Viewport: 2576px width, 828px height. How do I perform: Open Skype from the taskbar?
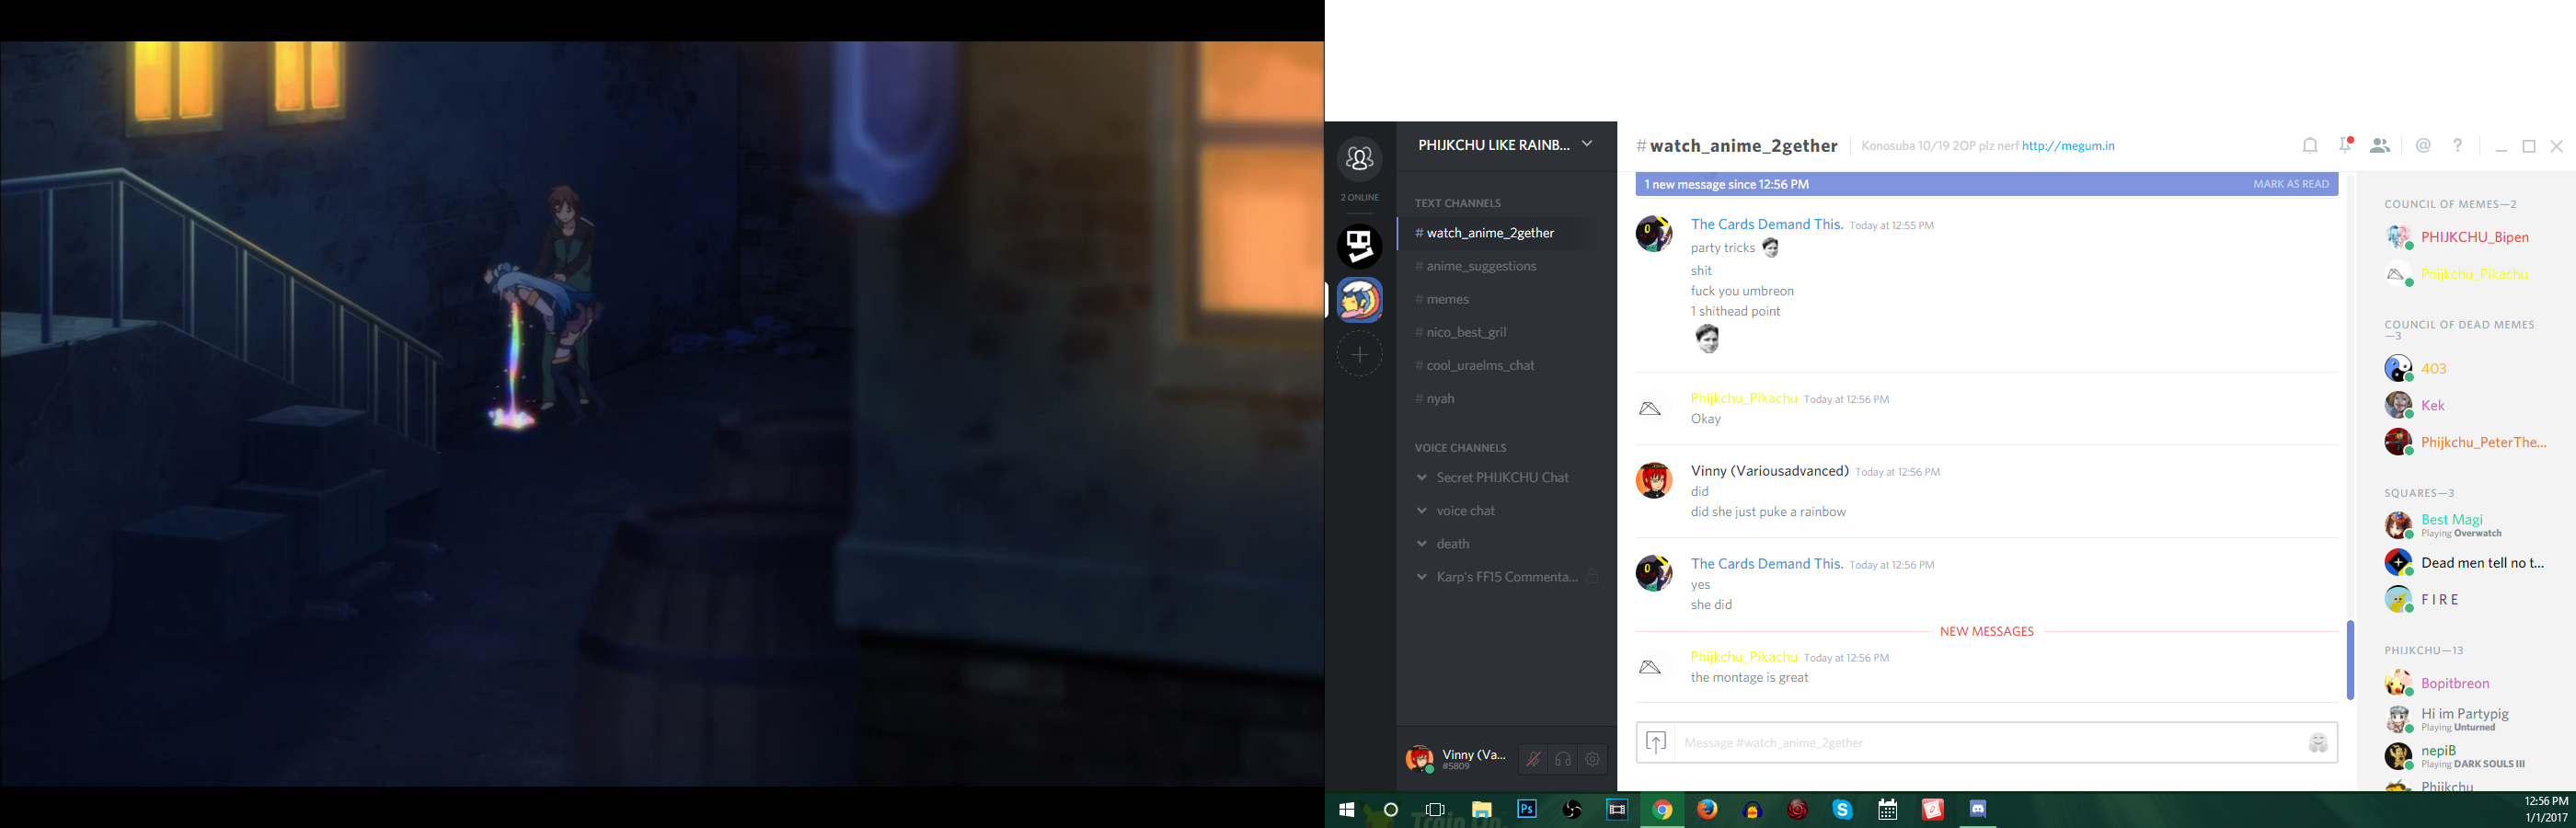pos(1842,810)
